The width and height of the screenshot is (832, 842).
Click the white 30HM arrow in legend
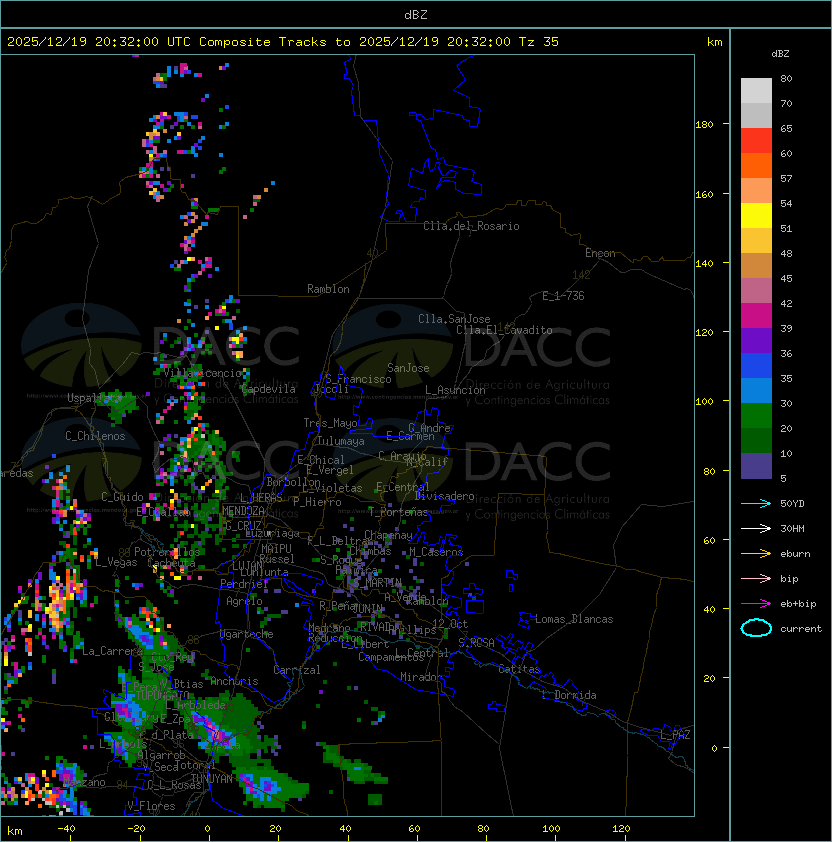point(756,528)
